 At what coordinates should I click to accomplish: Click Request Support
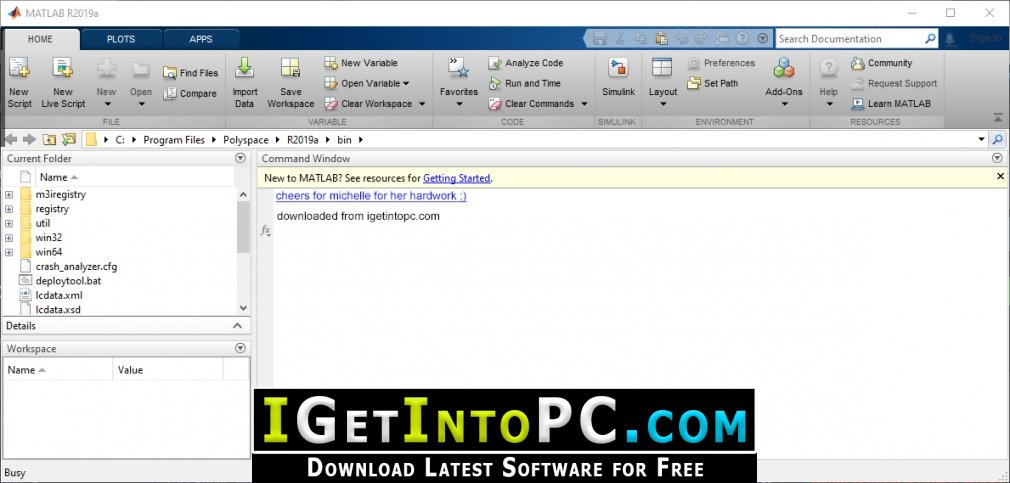point(894,83)
